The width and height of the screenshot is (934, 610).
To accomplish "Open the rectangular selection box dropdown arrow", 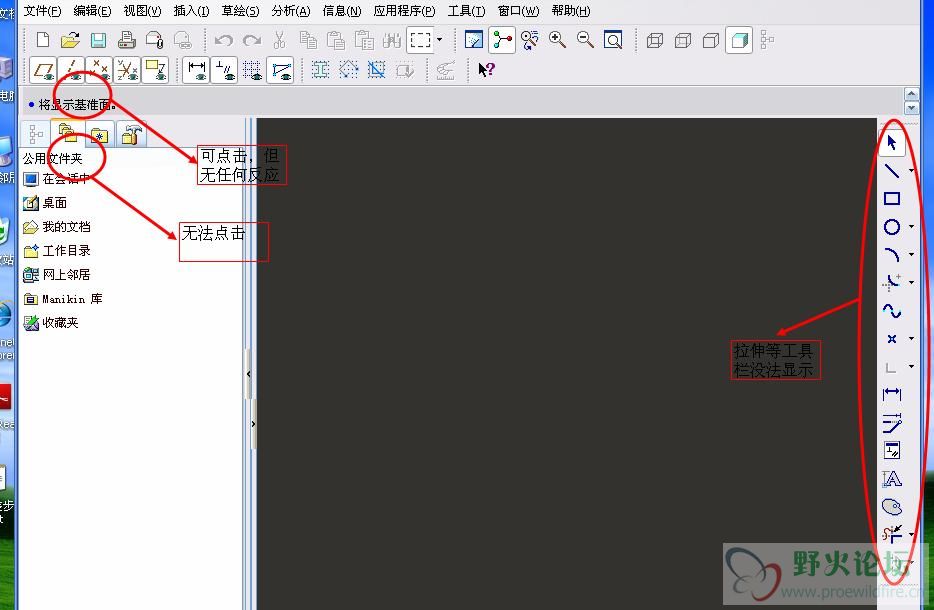I will [440, 40].
